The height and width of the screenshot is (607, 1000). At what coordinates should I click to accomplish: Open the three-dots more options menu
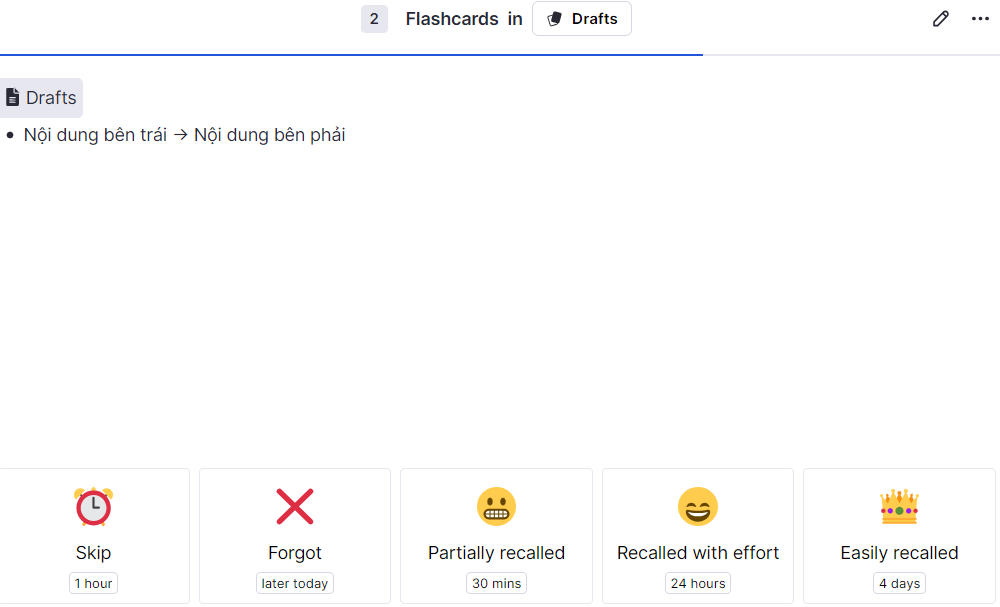point(980,19)
